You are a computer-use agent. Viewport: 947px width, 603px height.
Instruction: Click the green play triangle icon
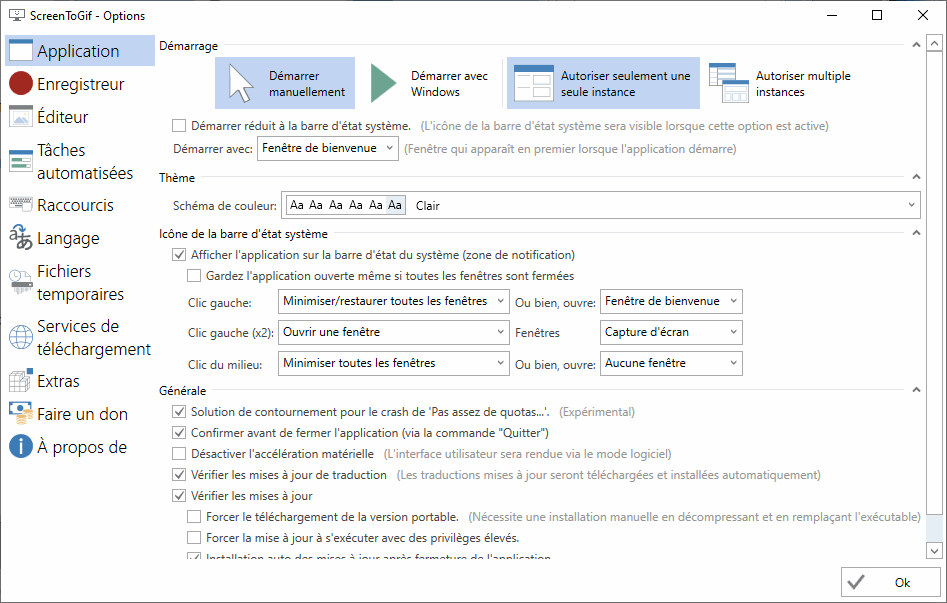384,83
